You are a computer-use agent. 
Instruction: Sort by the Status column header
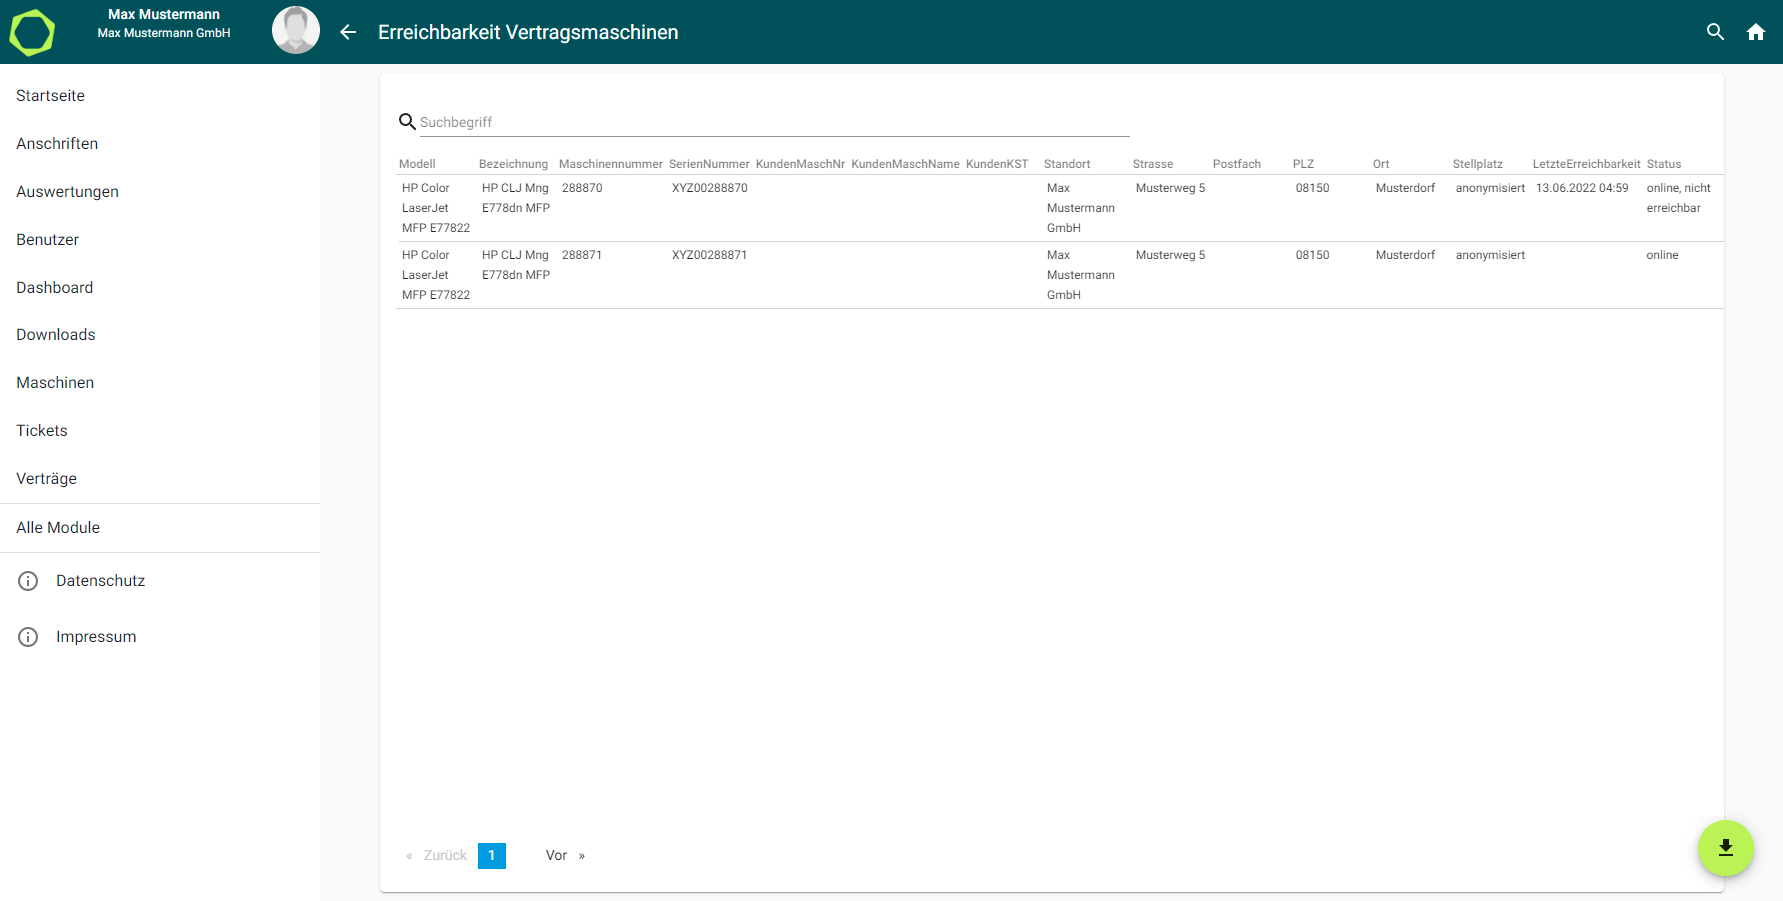pyautogui.click(x=1664, y=164)
